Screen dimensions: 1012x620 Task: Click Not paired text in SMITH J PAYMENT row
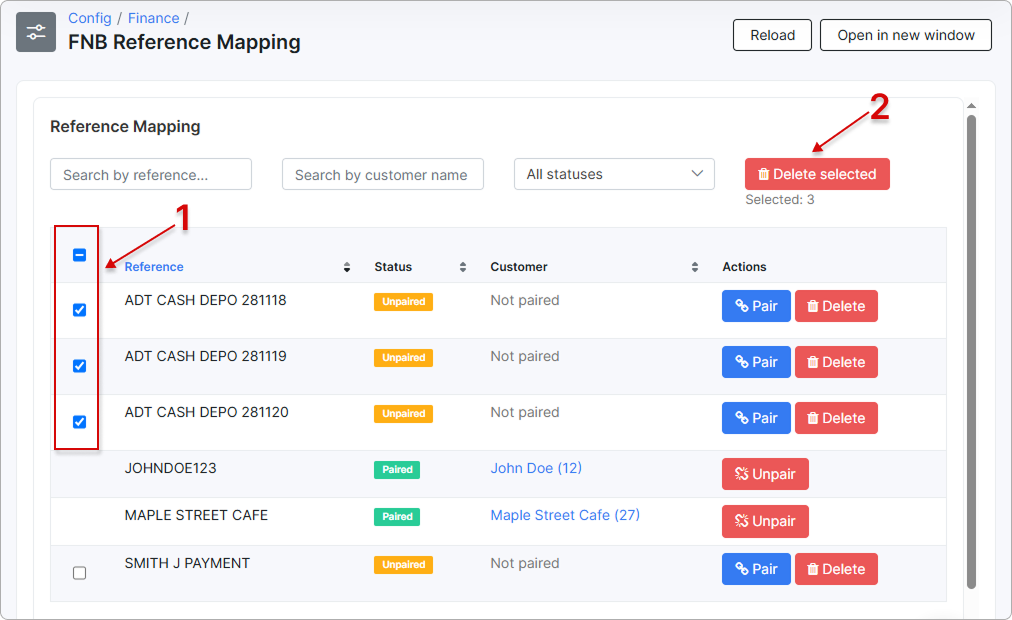(525, 563)
